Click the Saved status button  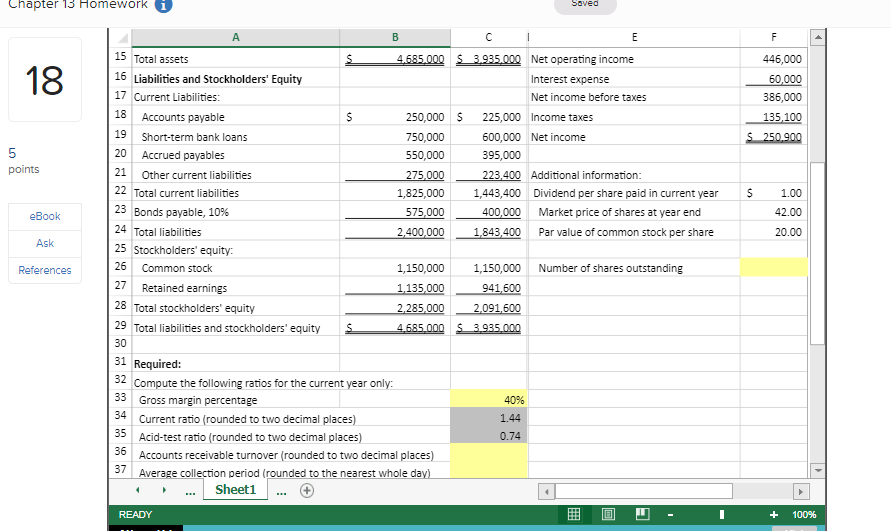pos(585,5)
